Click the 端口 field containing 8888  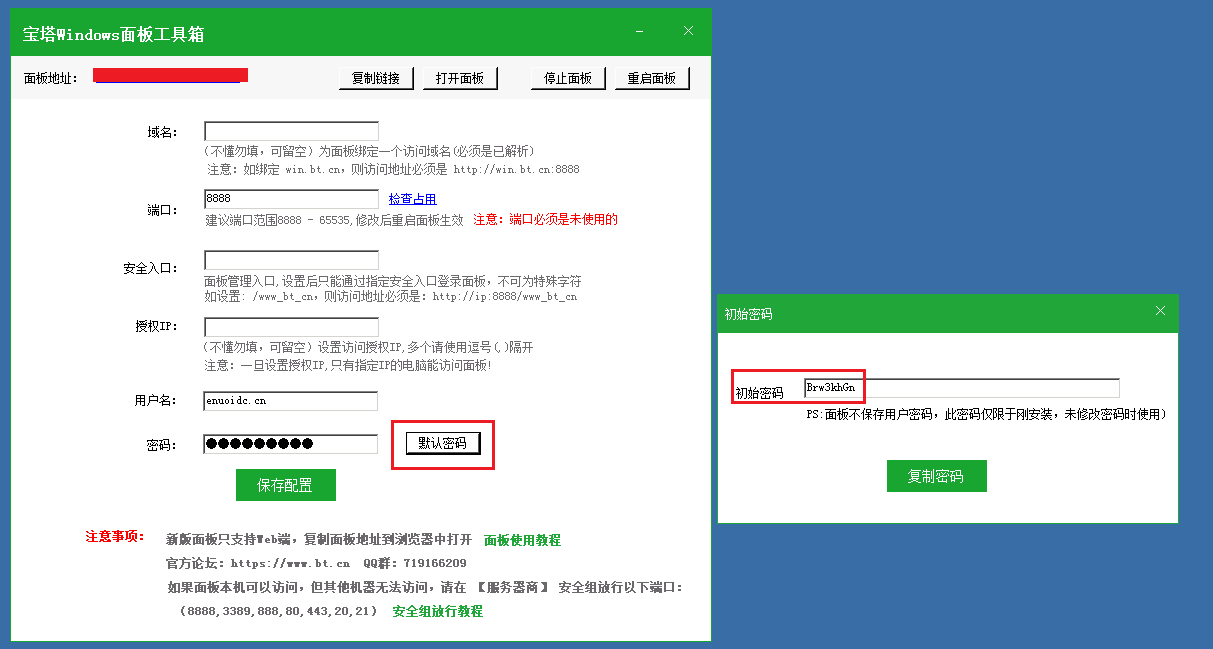291,199
